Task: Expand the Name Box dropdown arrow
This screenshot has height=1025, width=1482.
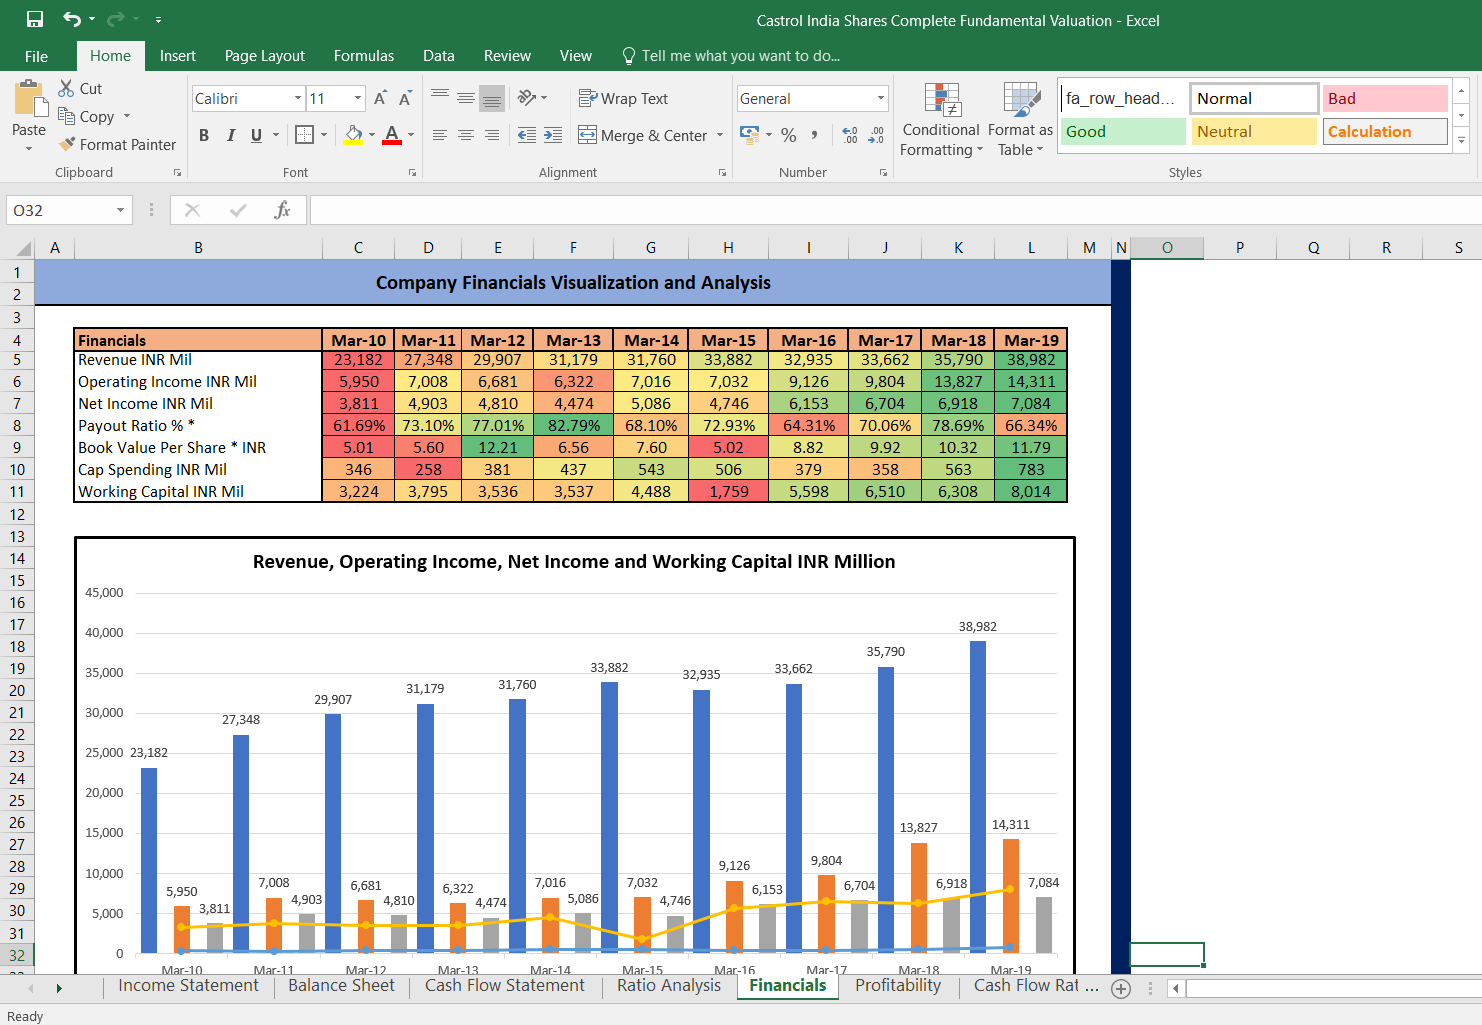Action: tap(120, 210)
